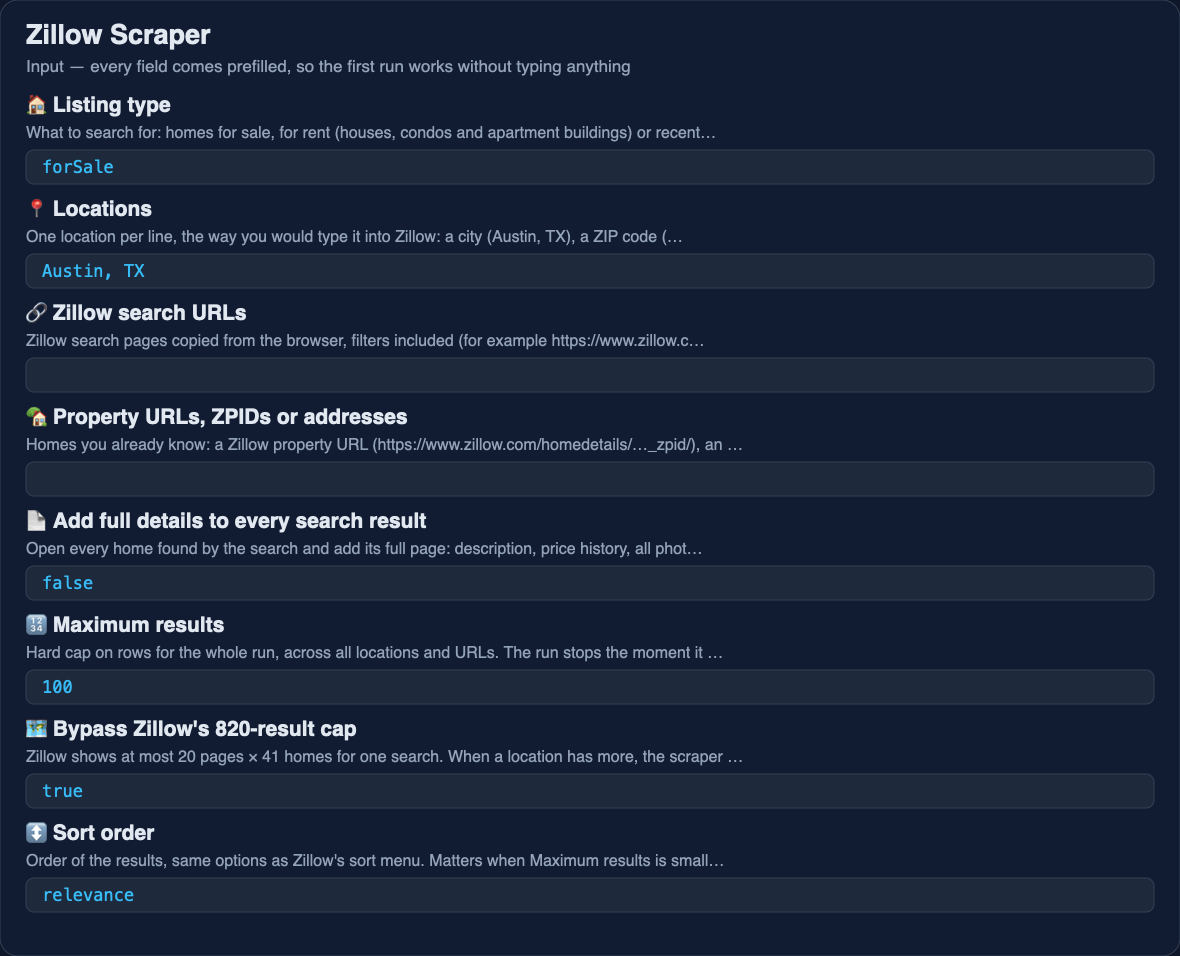Click the 'Listing type' heading text
The width and height of the screenshot is (1180, 956).
click(x=111, y=105)
